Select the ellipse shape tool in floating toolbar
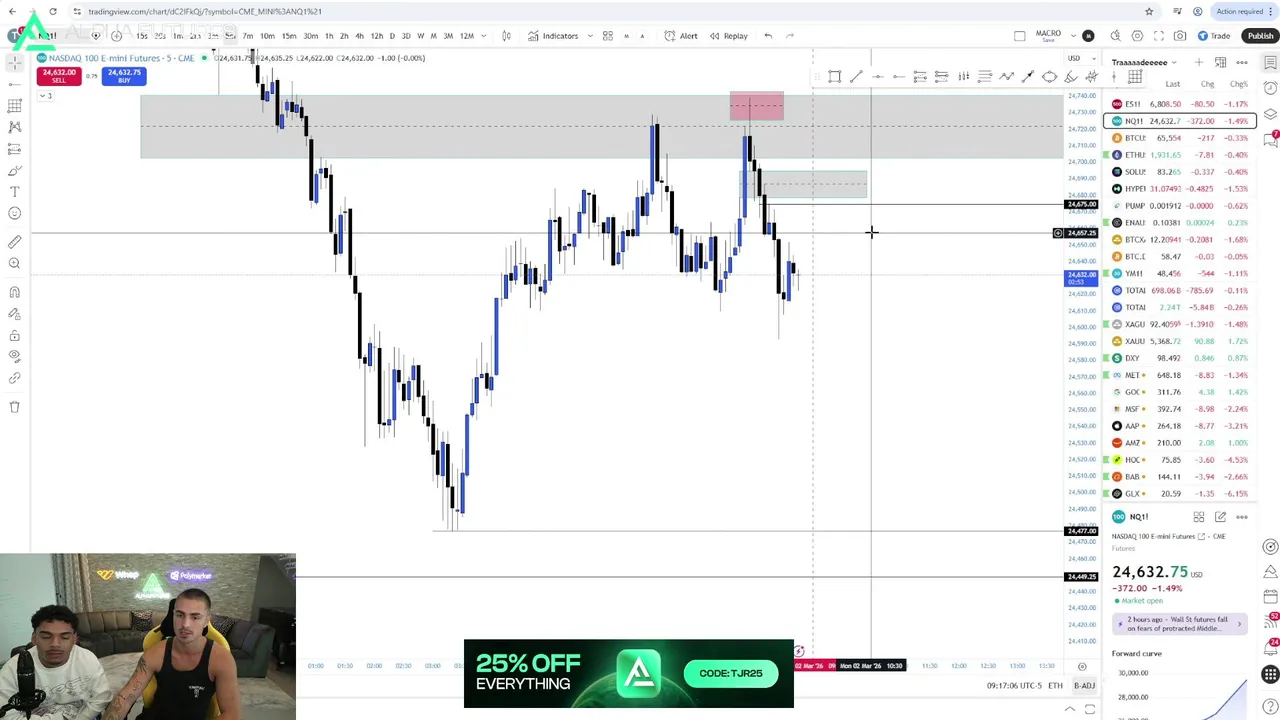The width and height of the screenshot is (1280, 720). pos(1049,77)
